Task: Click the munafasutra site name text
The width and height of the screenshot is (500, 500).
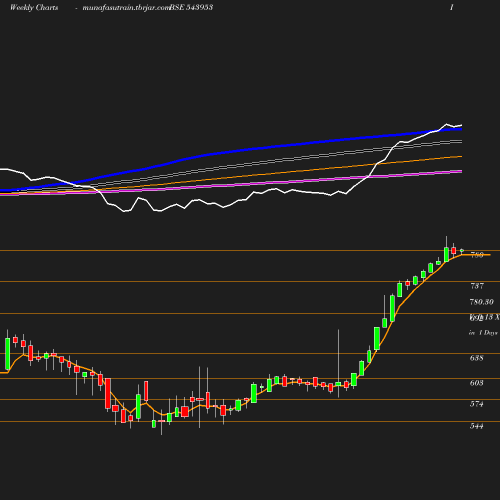Action: coord(126,8)
